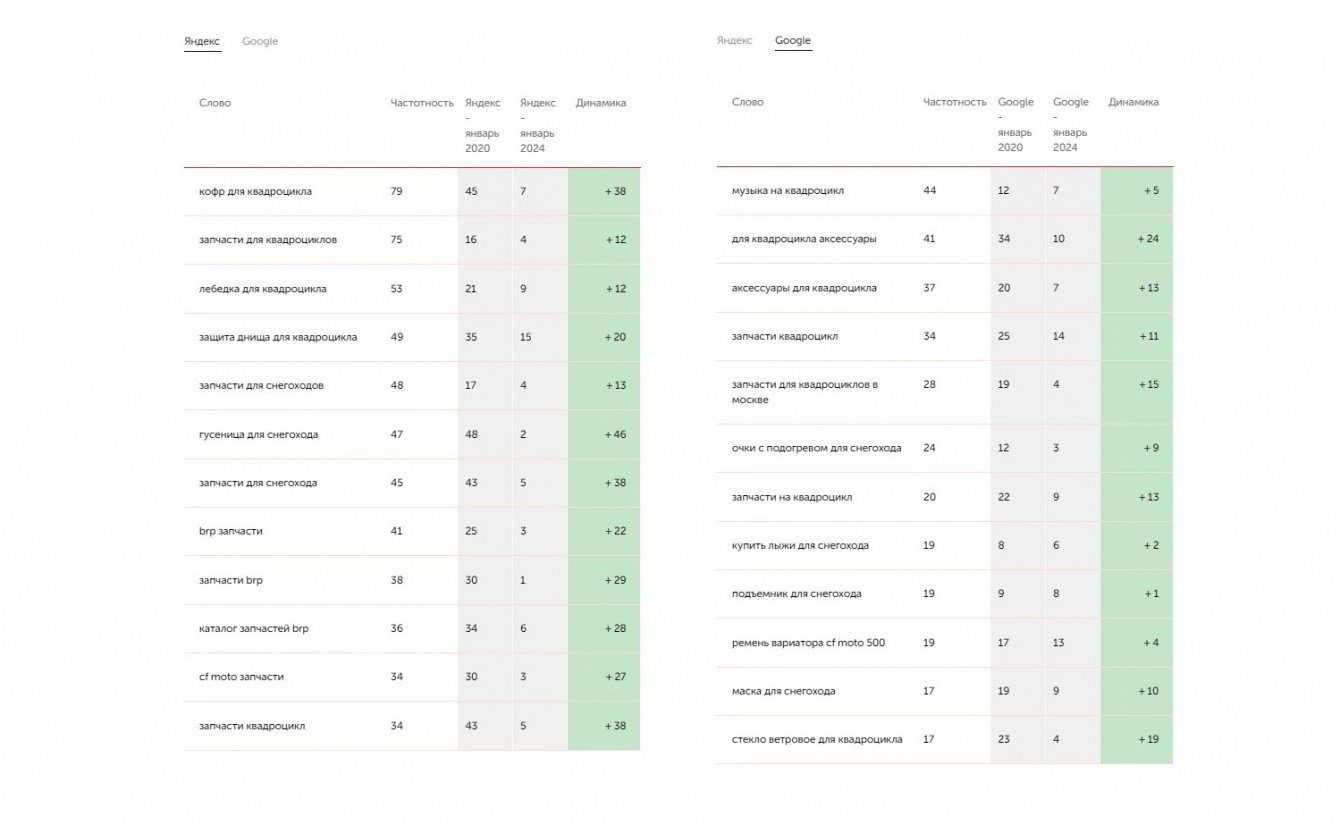The width and height of the screenshot is (1340, 825).
Task: Select the 'музыка на квадроцикл' keyword
Action: (787, 190)
